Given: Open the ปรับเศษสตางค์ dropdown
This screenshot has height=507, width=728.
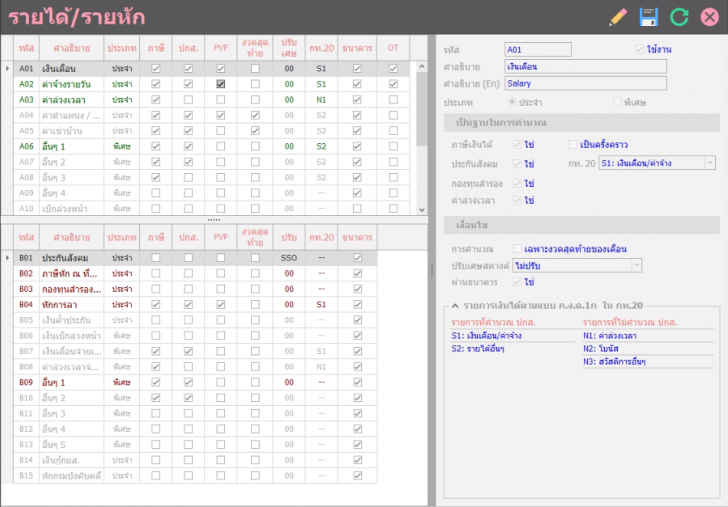Looking at the screenshot, I should click(637, 266).
